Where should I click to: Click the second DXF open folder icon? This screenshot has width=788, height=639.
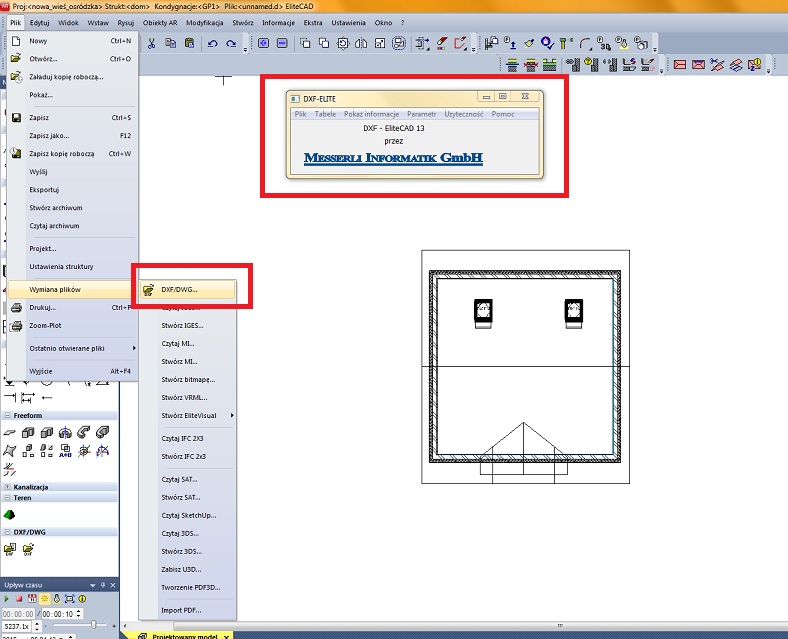[28, 549]
